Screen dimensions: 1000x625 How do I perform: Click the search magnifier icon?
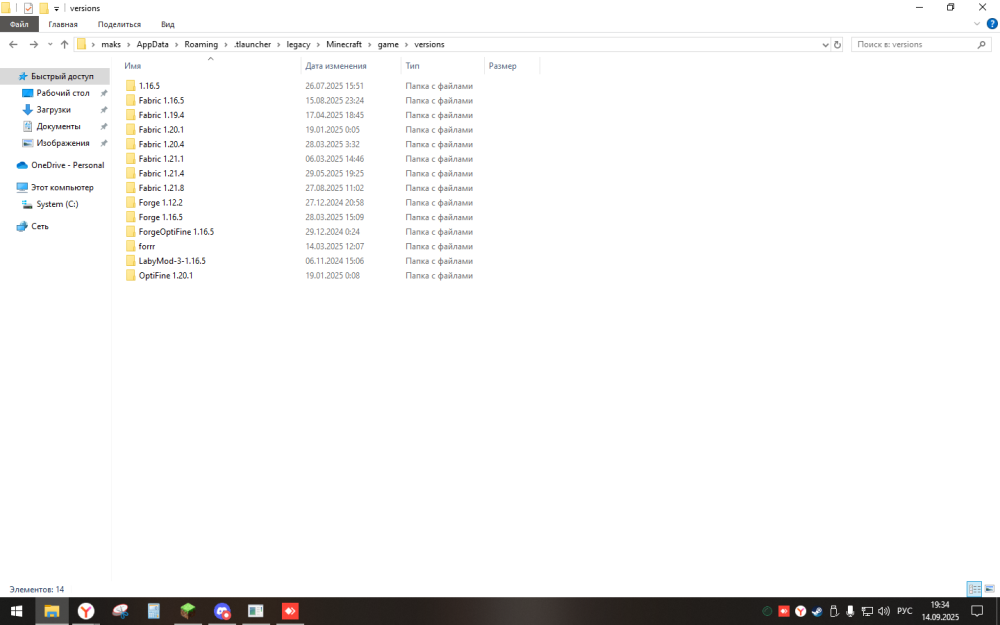982,45
